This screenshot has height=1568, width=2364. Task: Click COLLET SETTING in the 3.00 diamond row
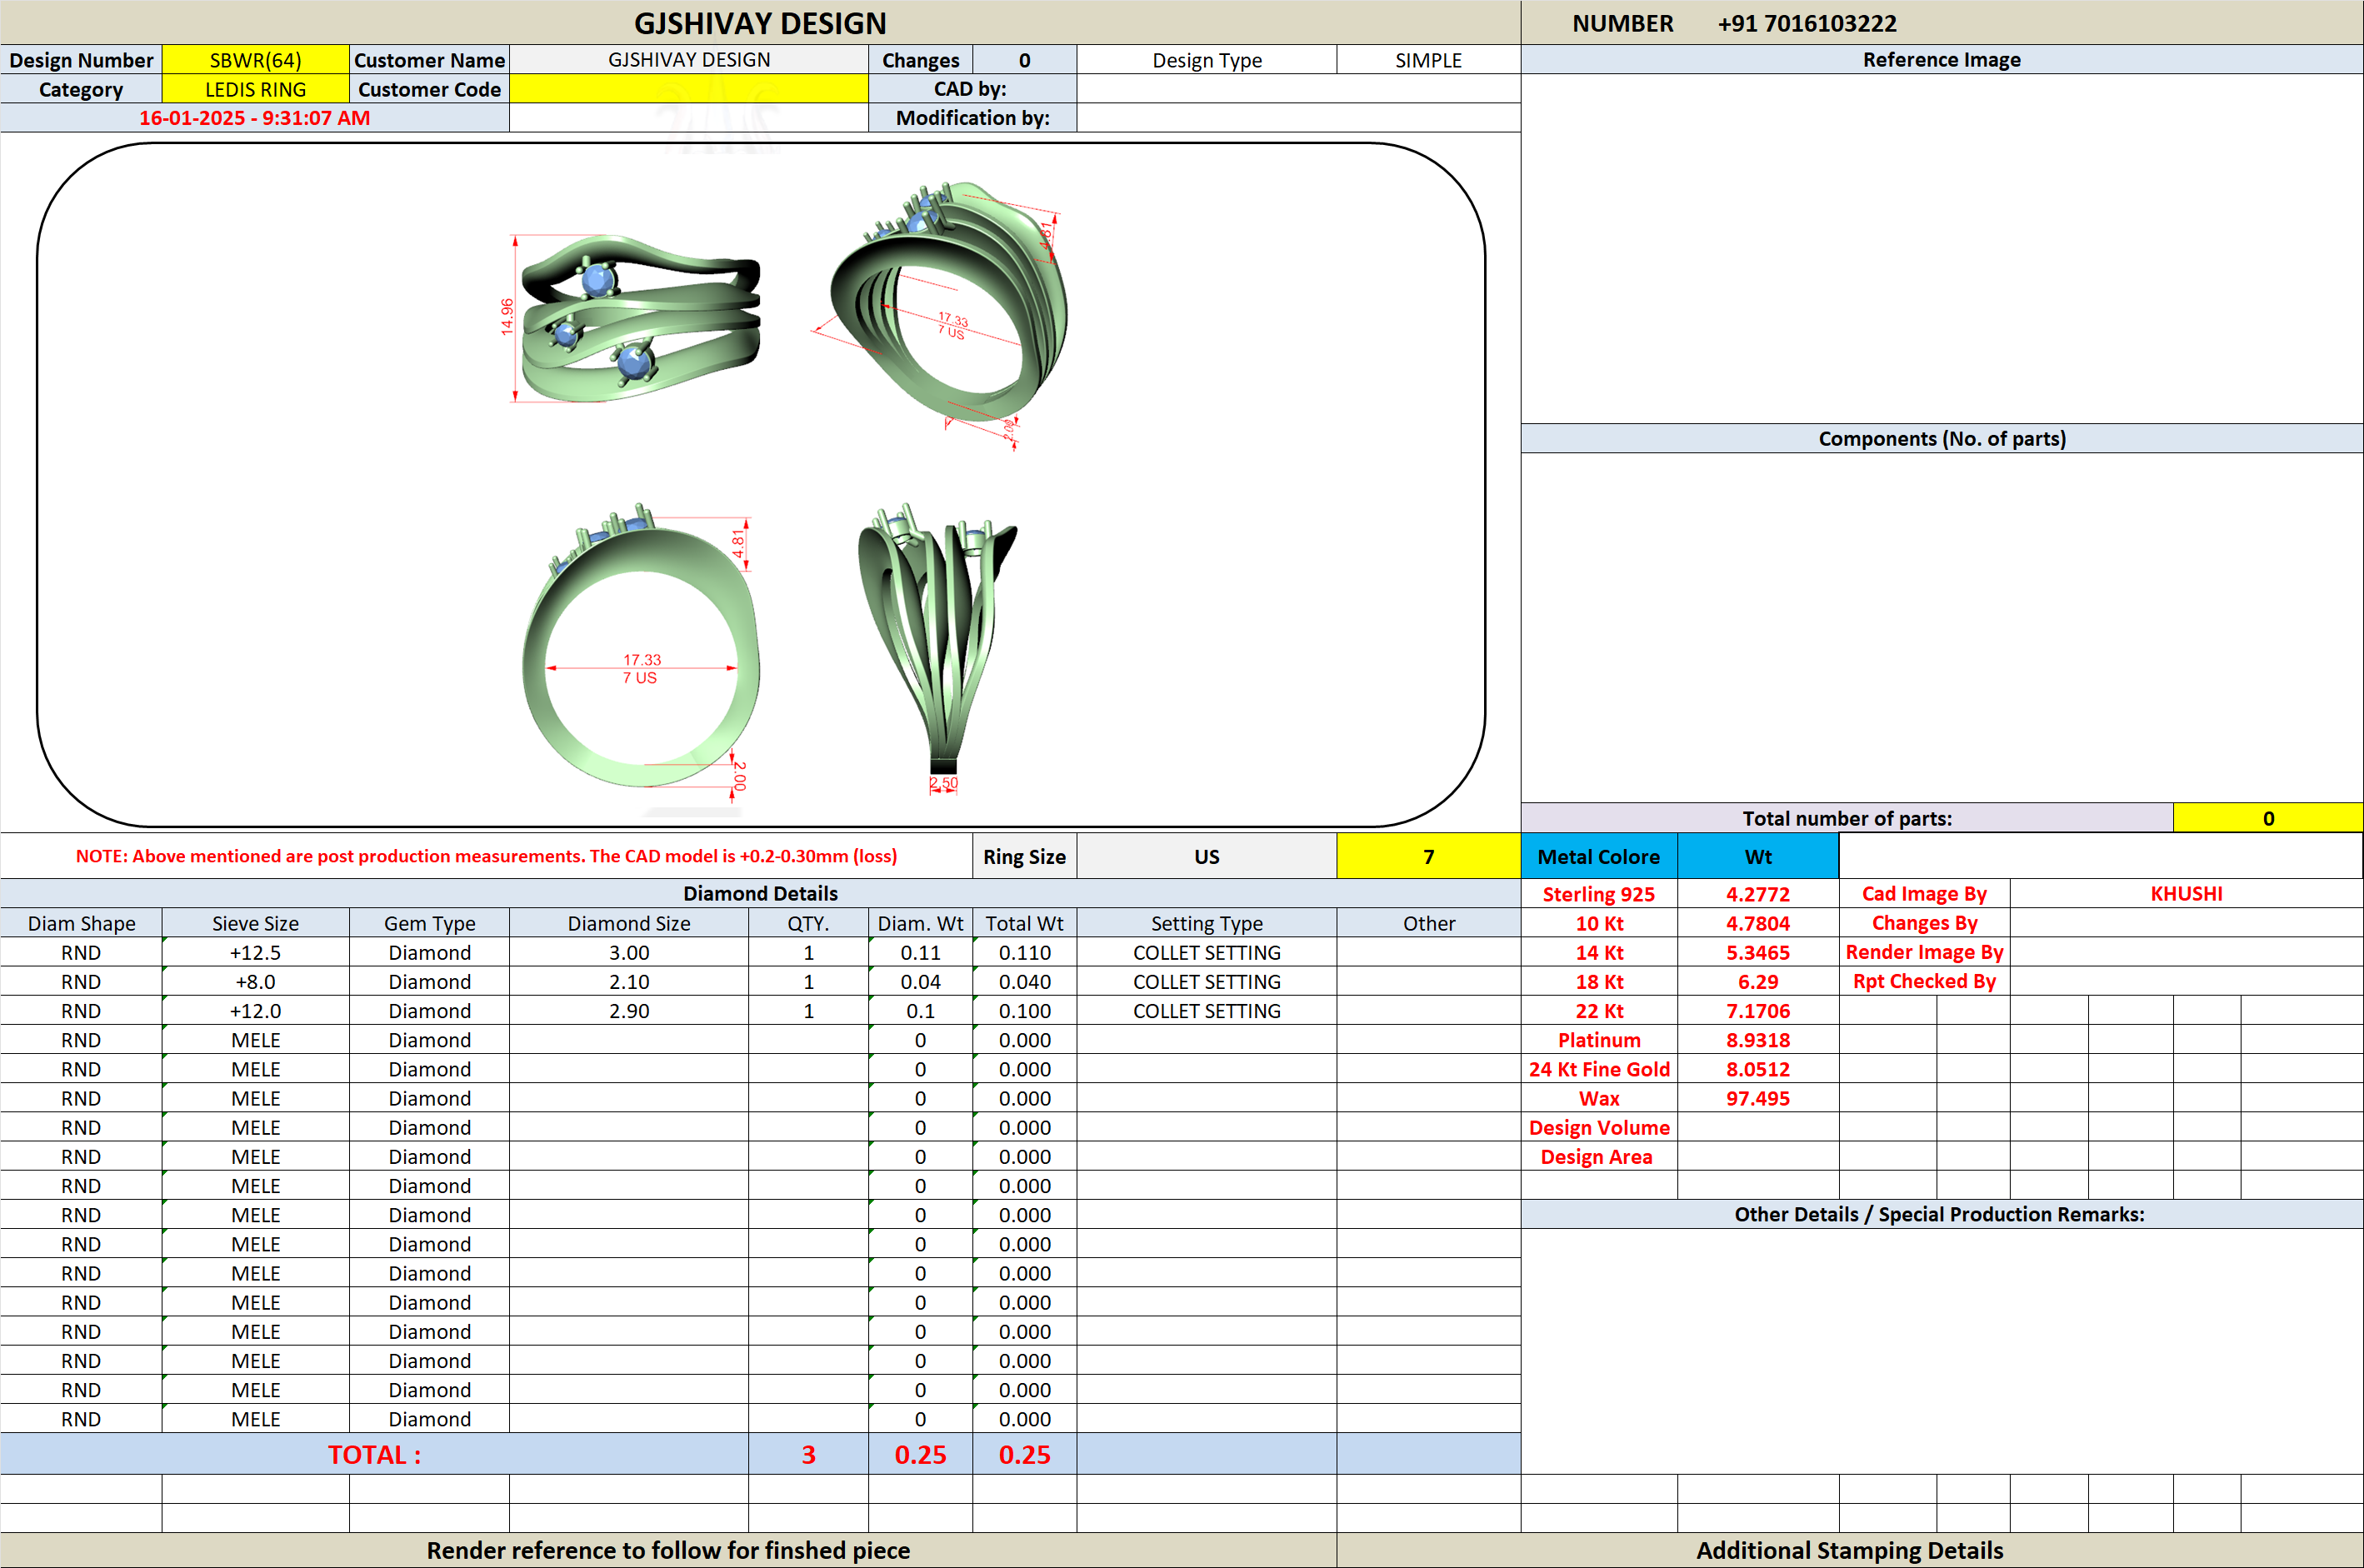pyautogui.click(x=1206, y=952)
